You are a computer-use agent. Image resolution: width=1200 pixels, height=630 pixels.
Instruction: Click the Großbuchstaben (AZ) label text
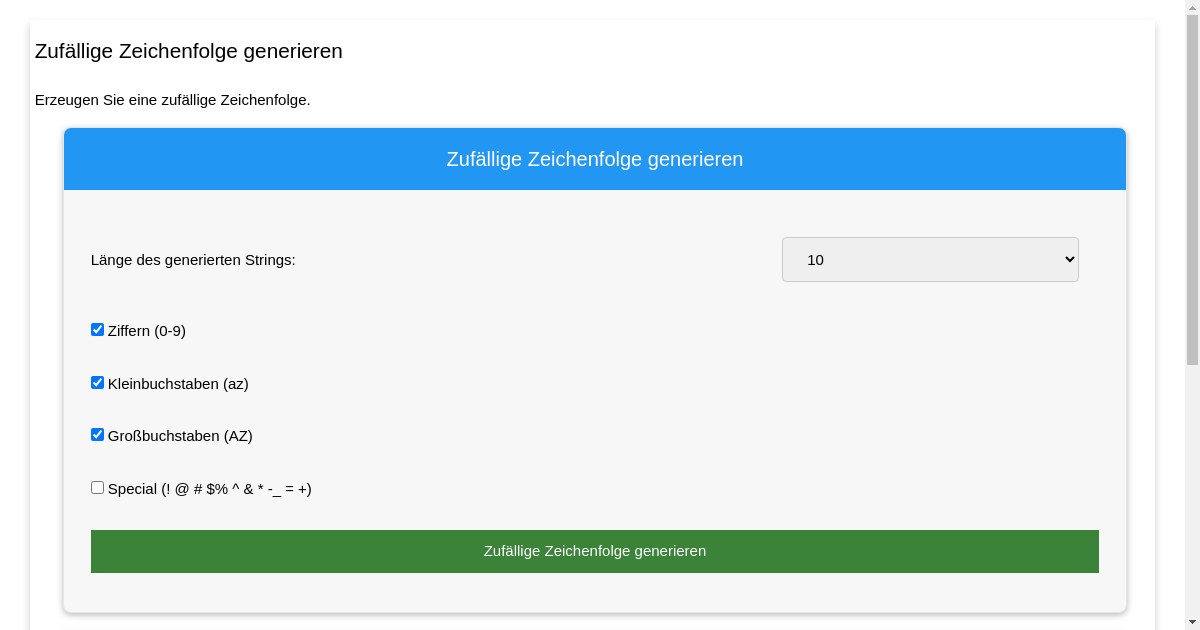pos(181,436)
